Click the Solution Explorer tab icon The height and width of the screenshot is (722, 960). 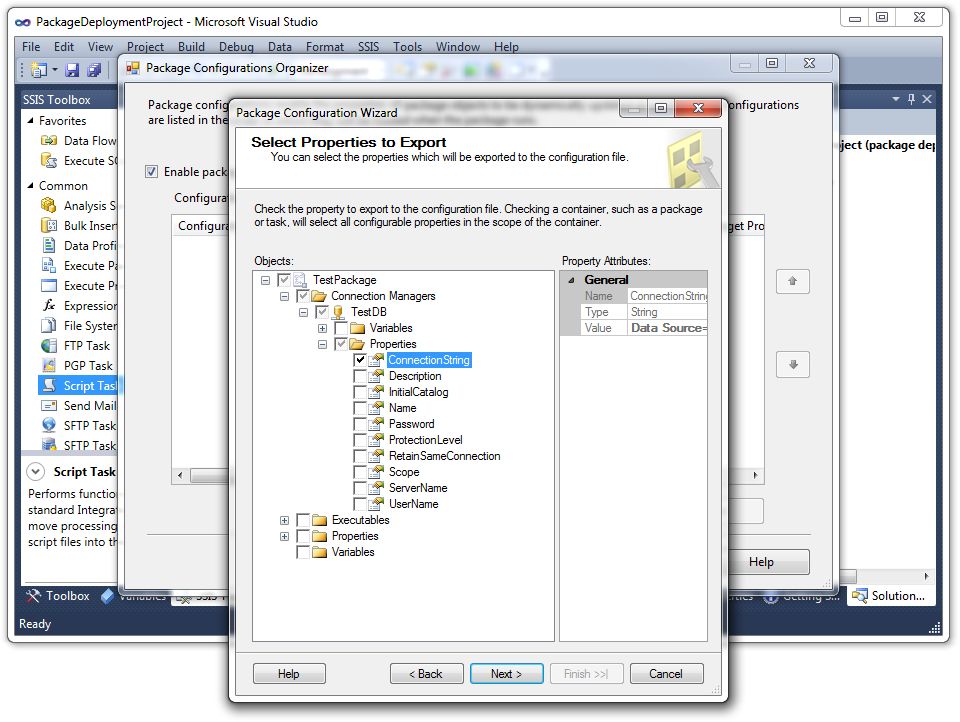[x=860, y=596]
